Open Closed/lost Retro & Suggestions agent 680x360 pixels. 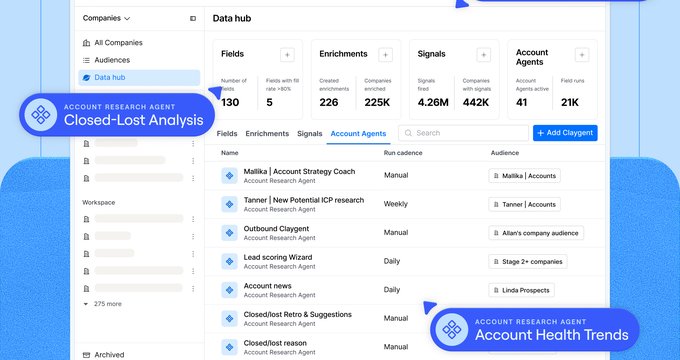298,314
